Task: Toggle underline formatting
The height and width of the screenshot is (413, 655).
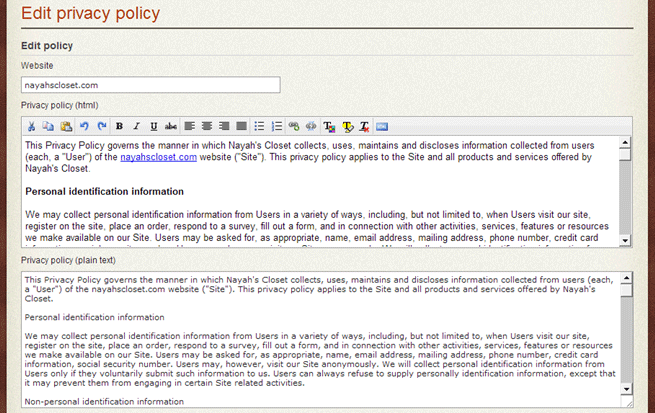Action: click(x=154, y=126)
